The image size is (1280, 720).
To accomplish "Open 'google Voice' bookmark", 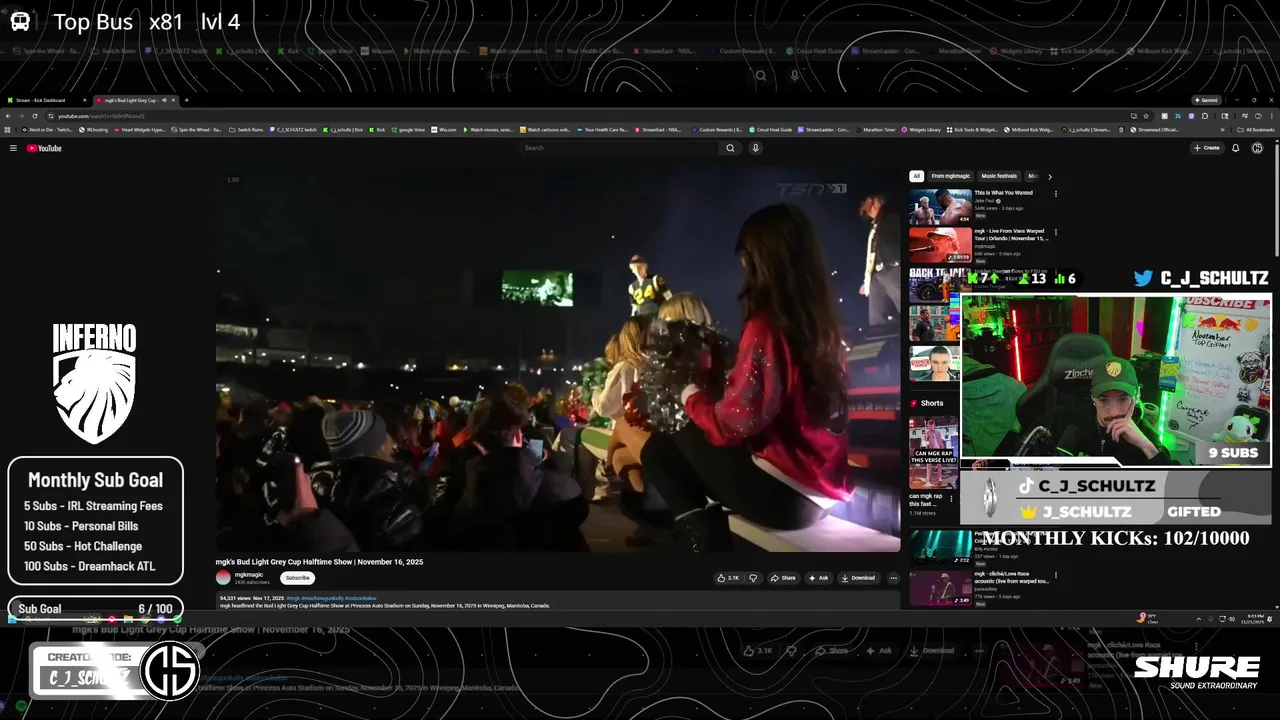I will (408, 130).
